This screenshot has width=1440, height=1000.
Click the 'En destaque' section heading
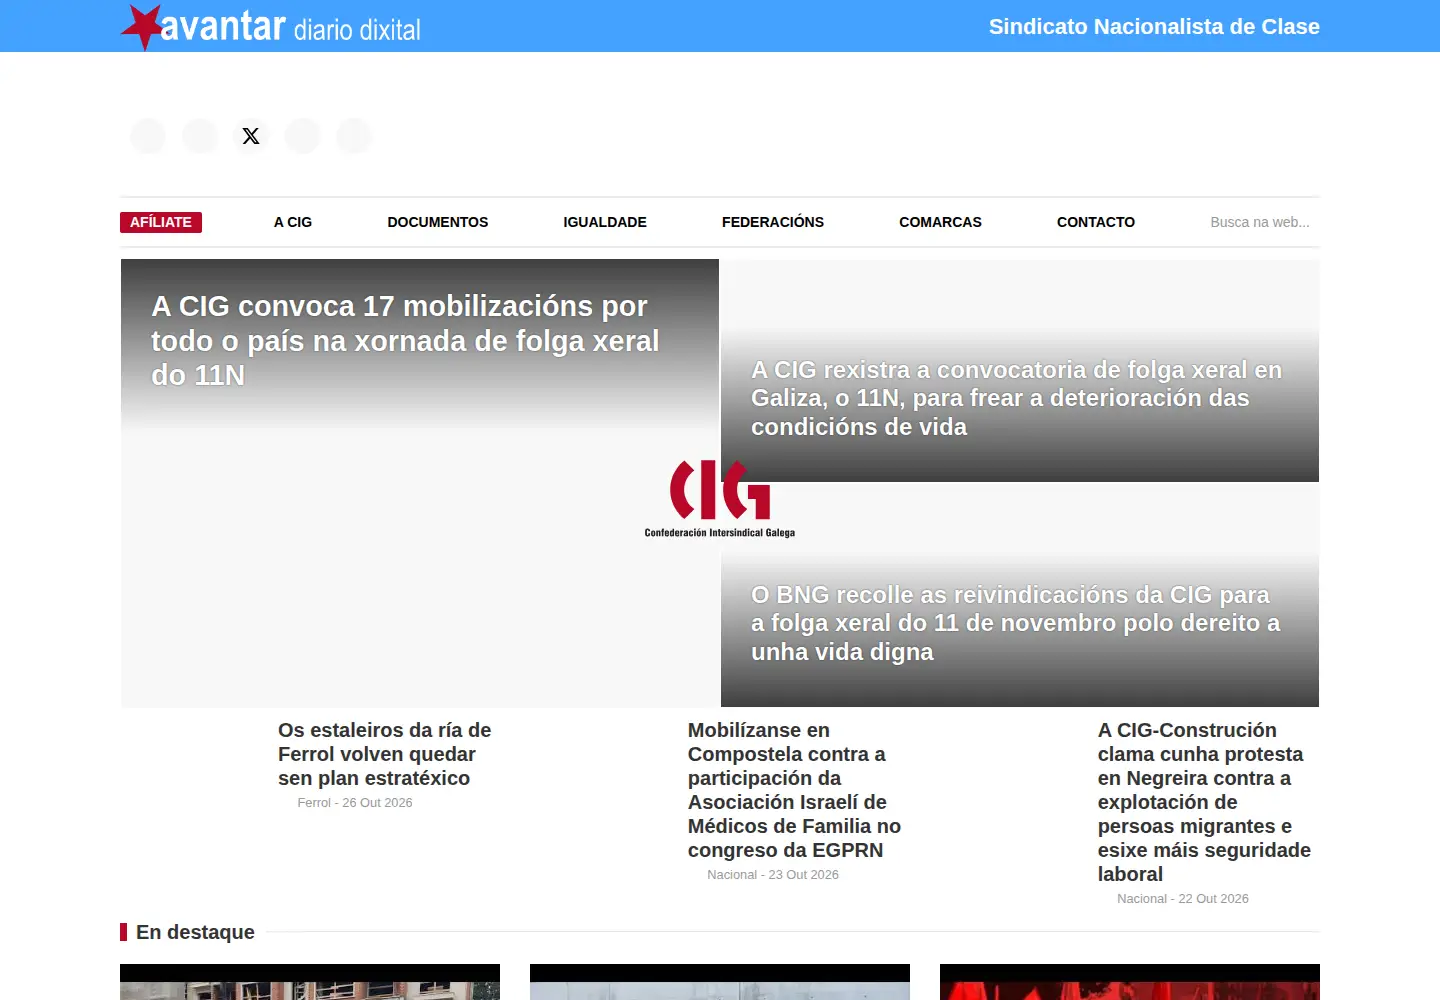coord(195,932)
